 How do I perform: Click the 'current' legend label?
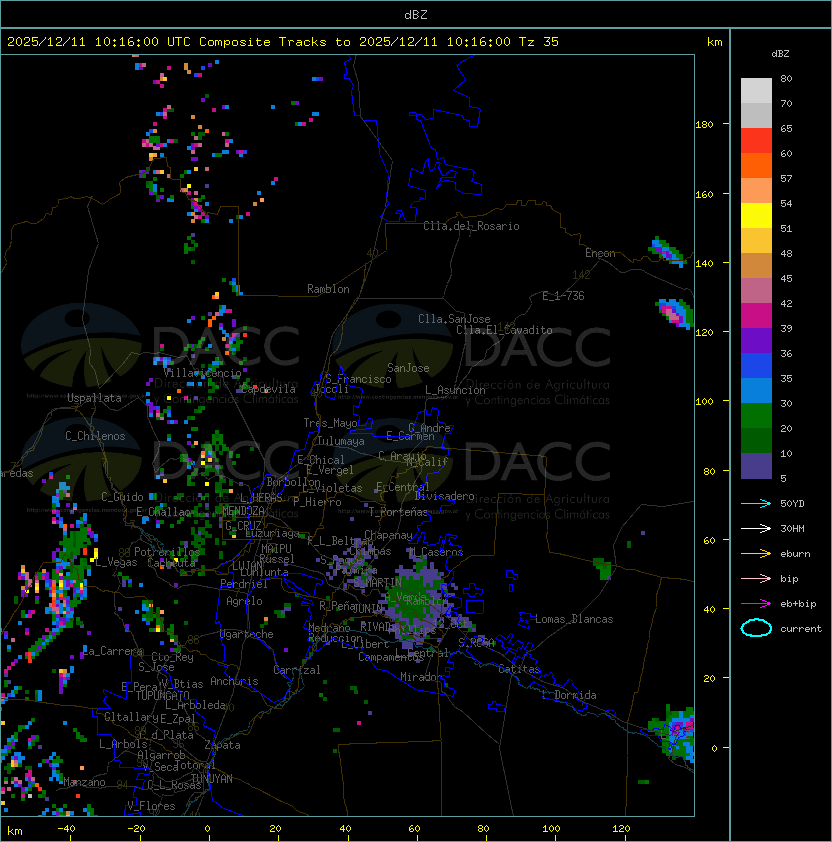(x=801, y=629)
